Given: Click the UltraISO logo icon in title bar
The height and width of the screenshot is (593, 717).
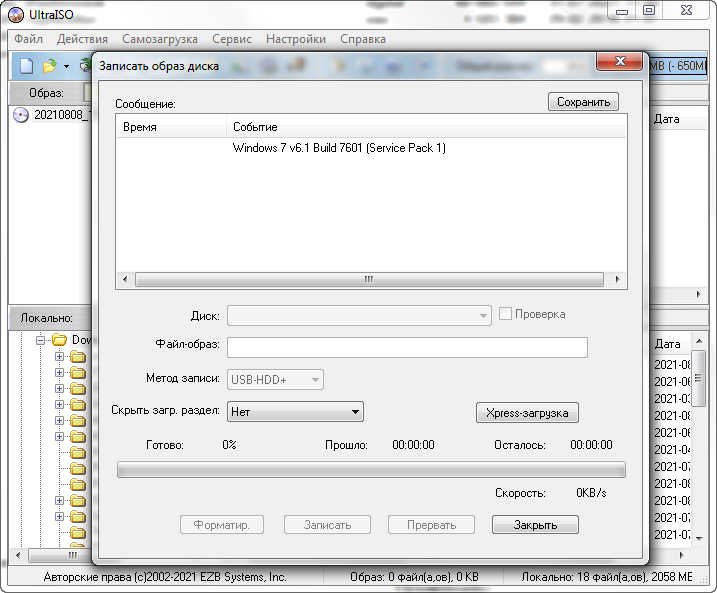Looking at the screenshot, I should pyautogui.click(x=16, y=14).
